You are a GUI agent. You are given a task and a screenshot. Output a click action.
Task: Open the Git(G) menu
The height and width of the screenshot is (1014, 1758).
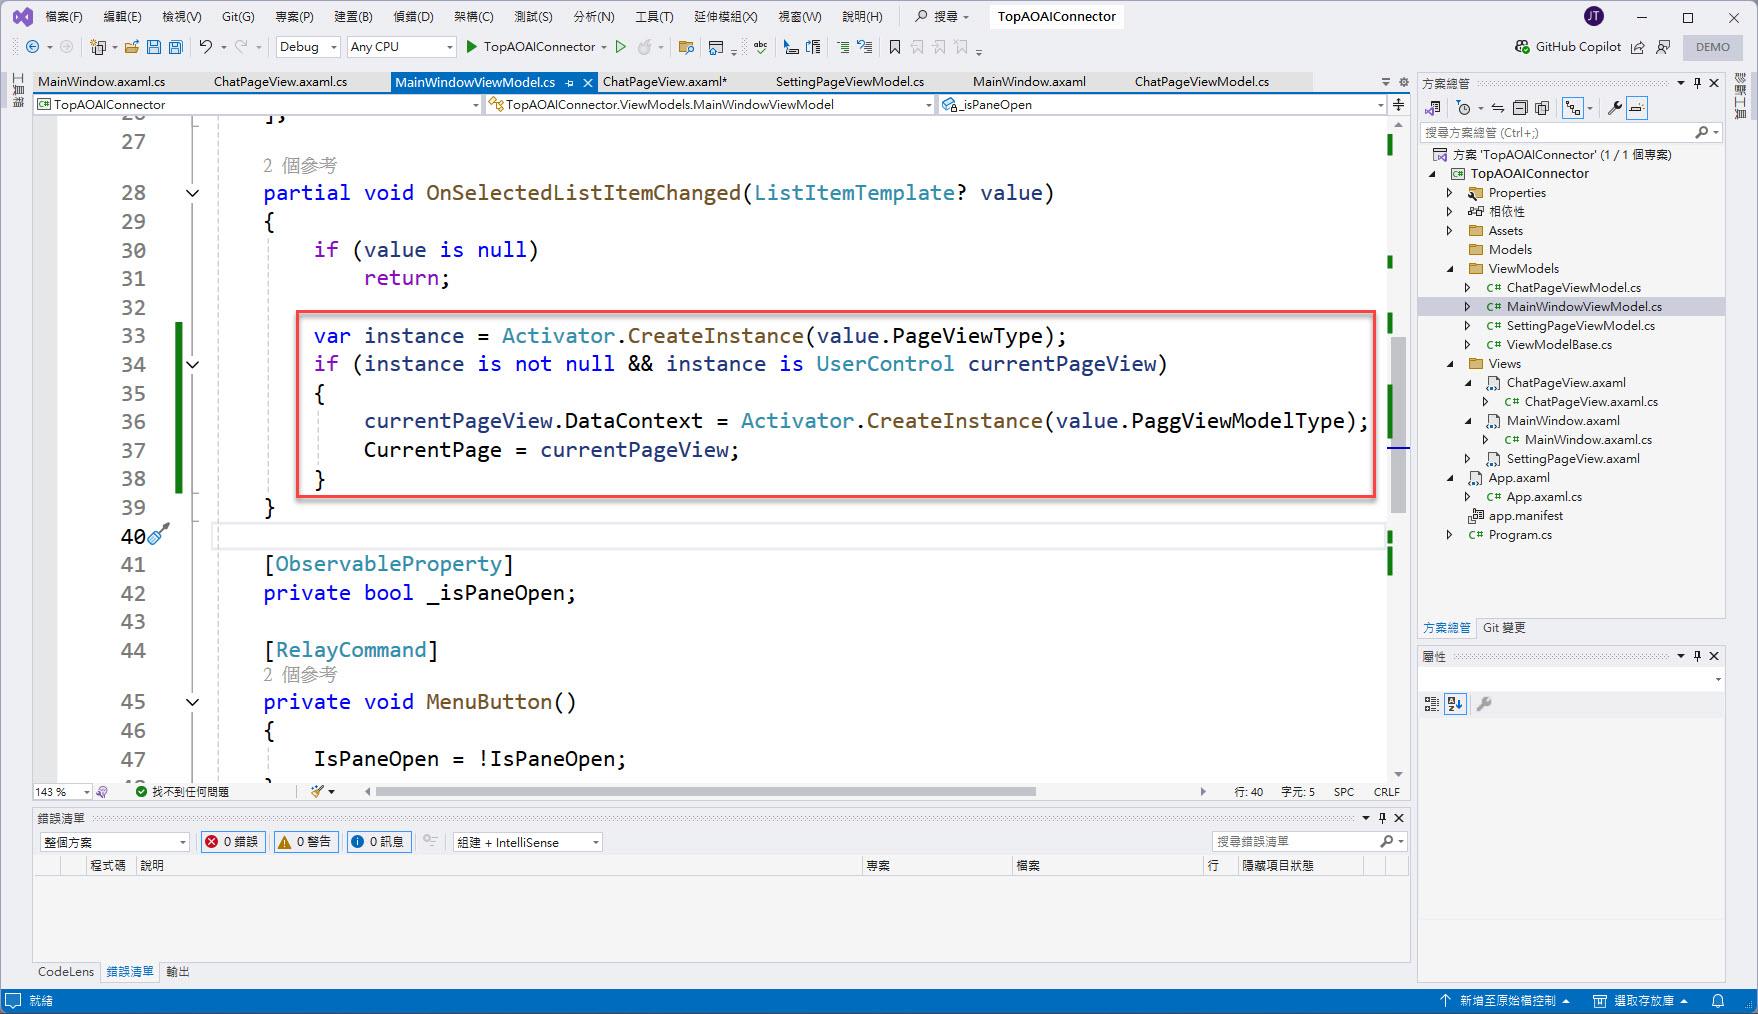pyautogui.click(x=238, y=17)
